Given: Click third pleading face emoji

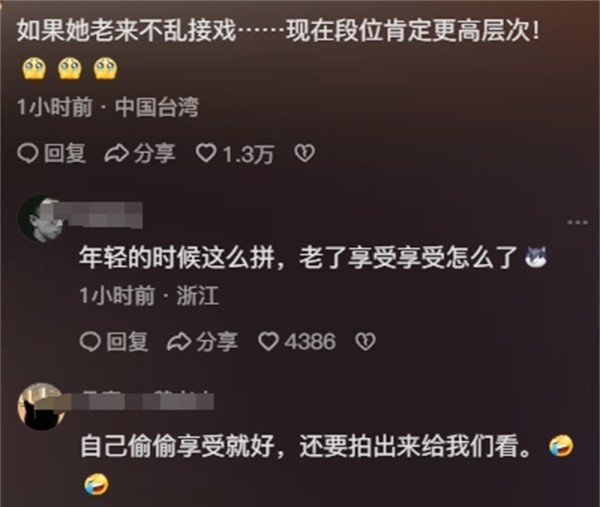Looking at the screenshot, I should pos(106,68).
